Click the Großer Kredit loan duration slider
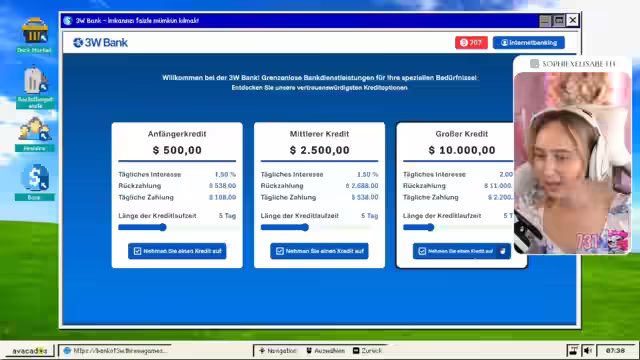 coord(458,227)
